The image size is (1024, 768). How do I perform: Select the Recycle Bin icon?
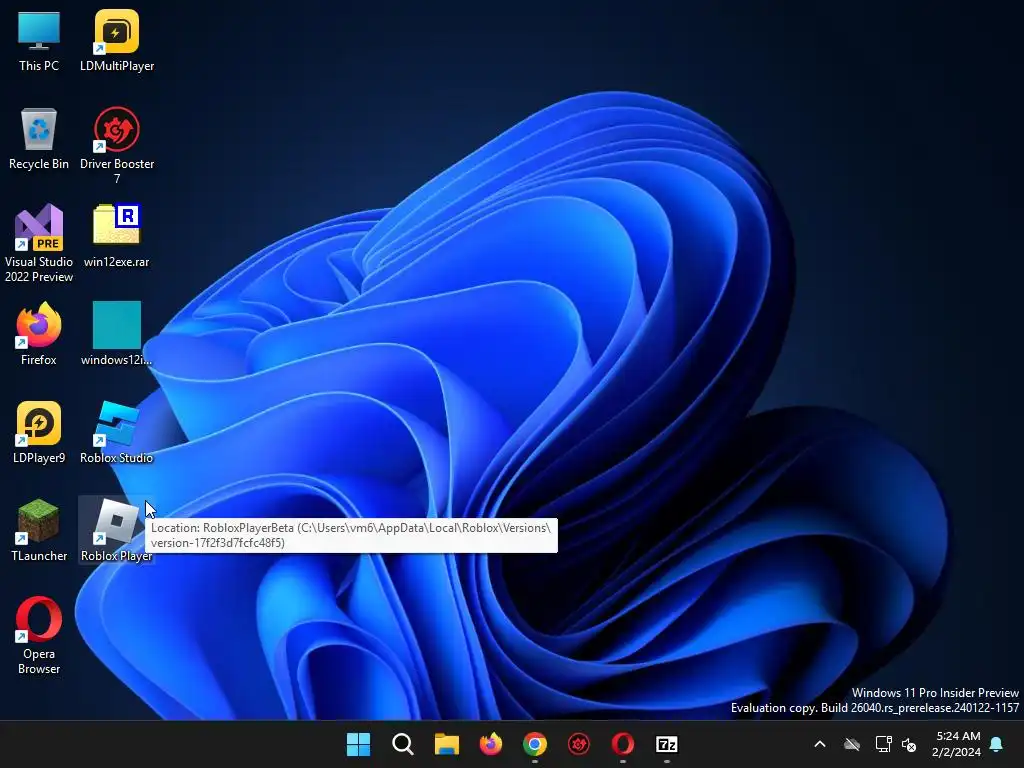(x=39, y=138)
